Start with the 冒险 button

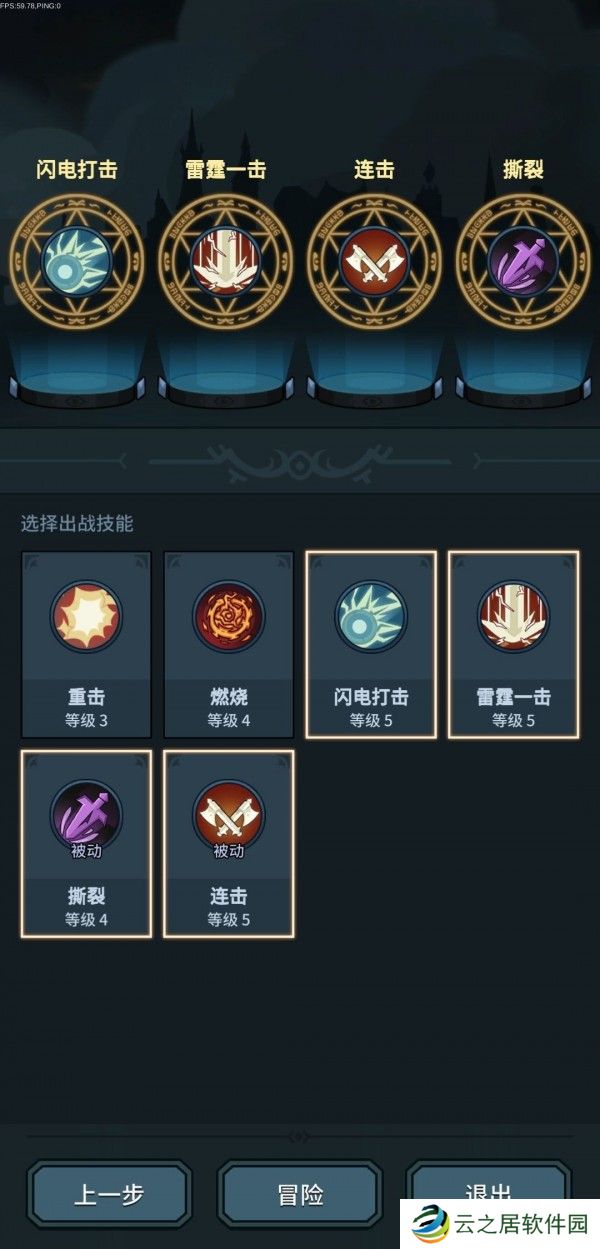point(300,1195)
